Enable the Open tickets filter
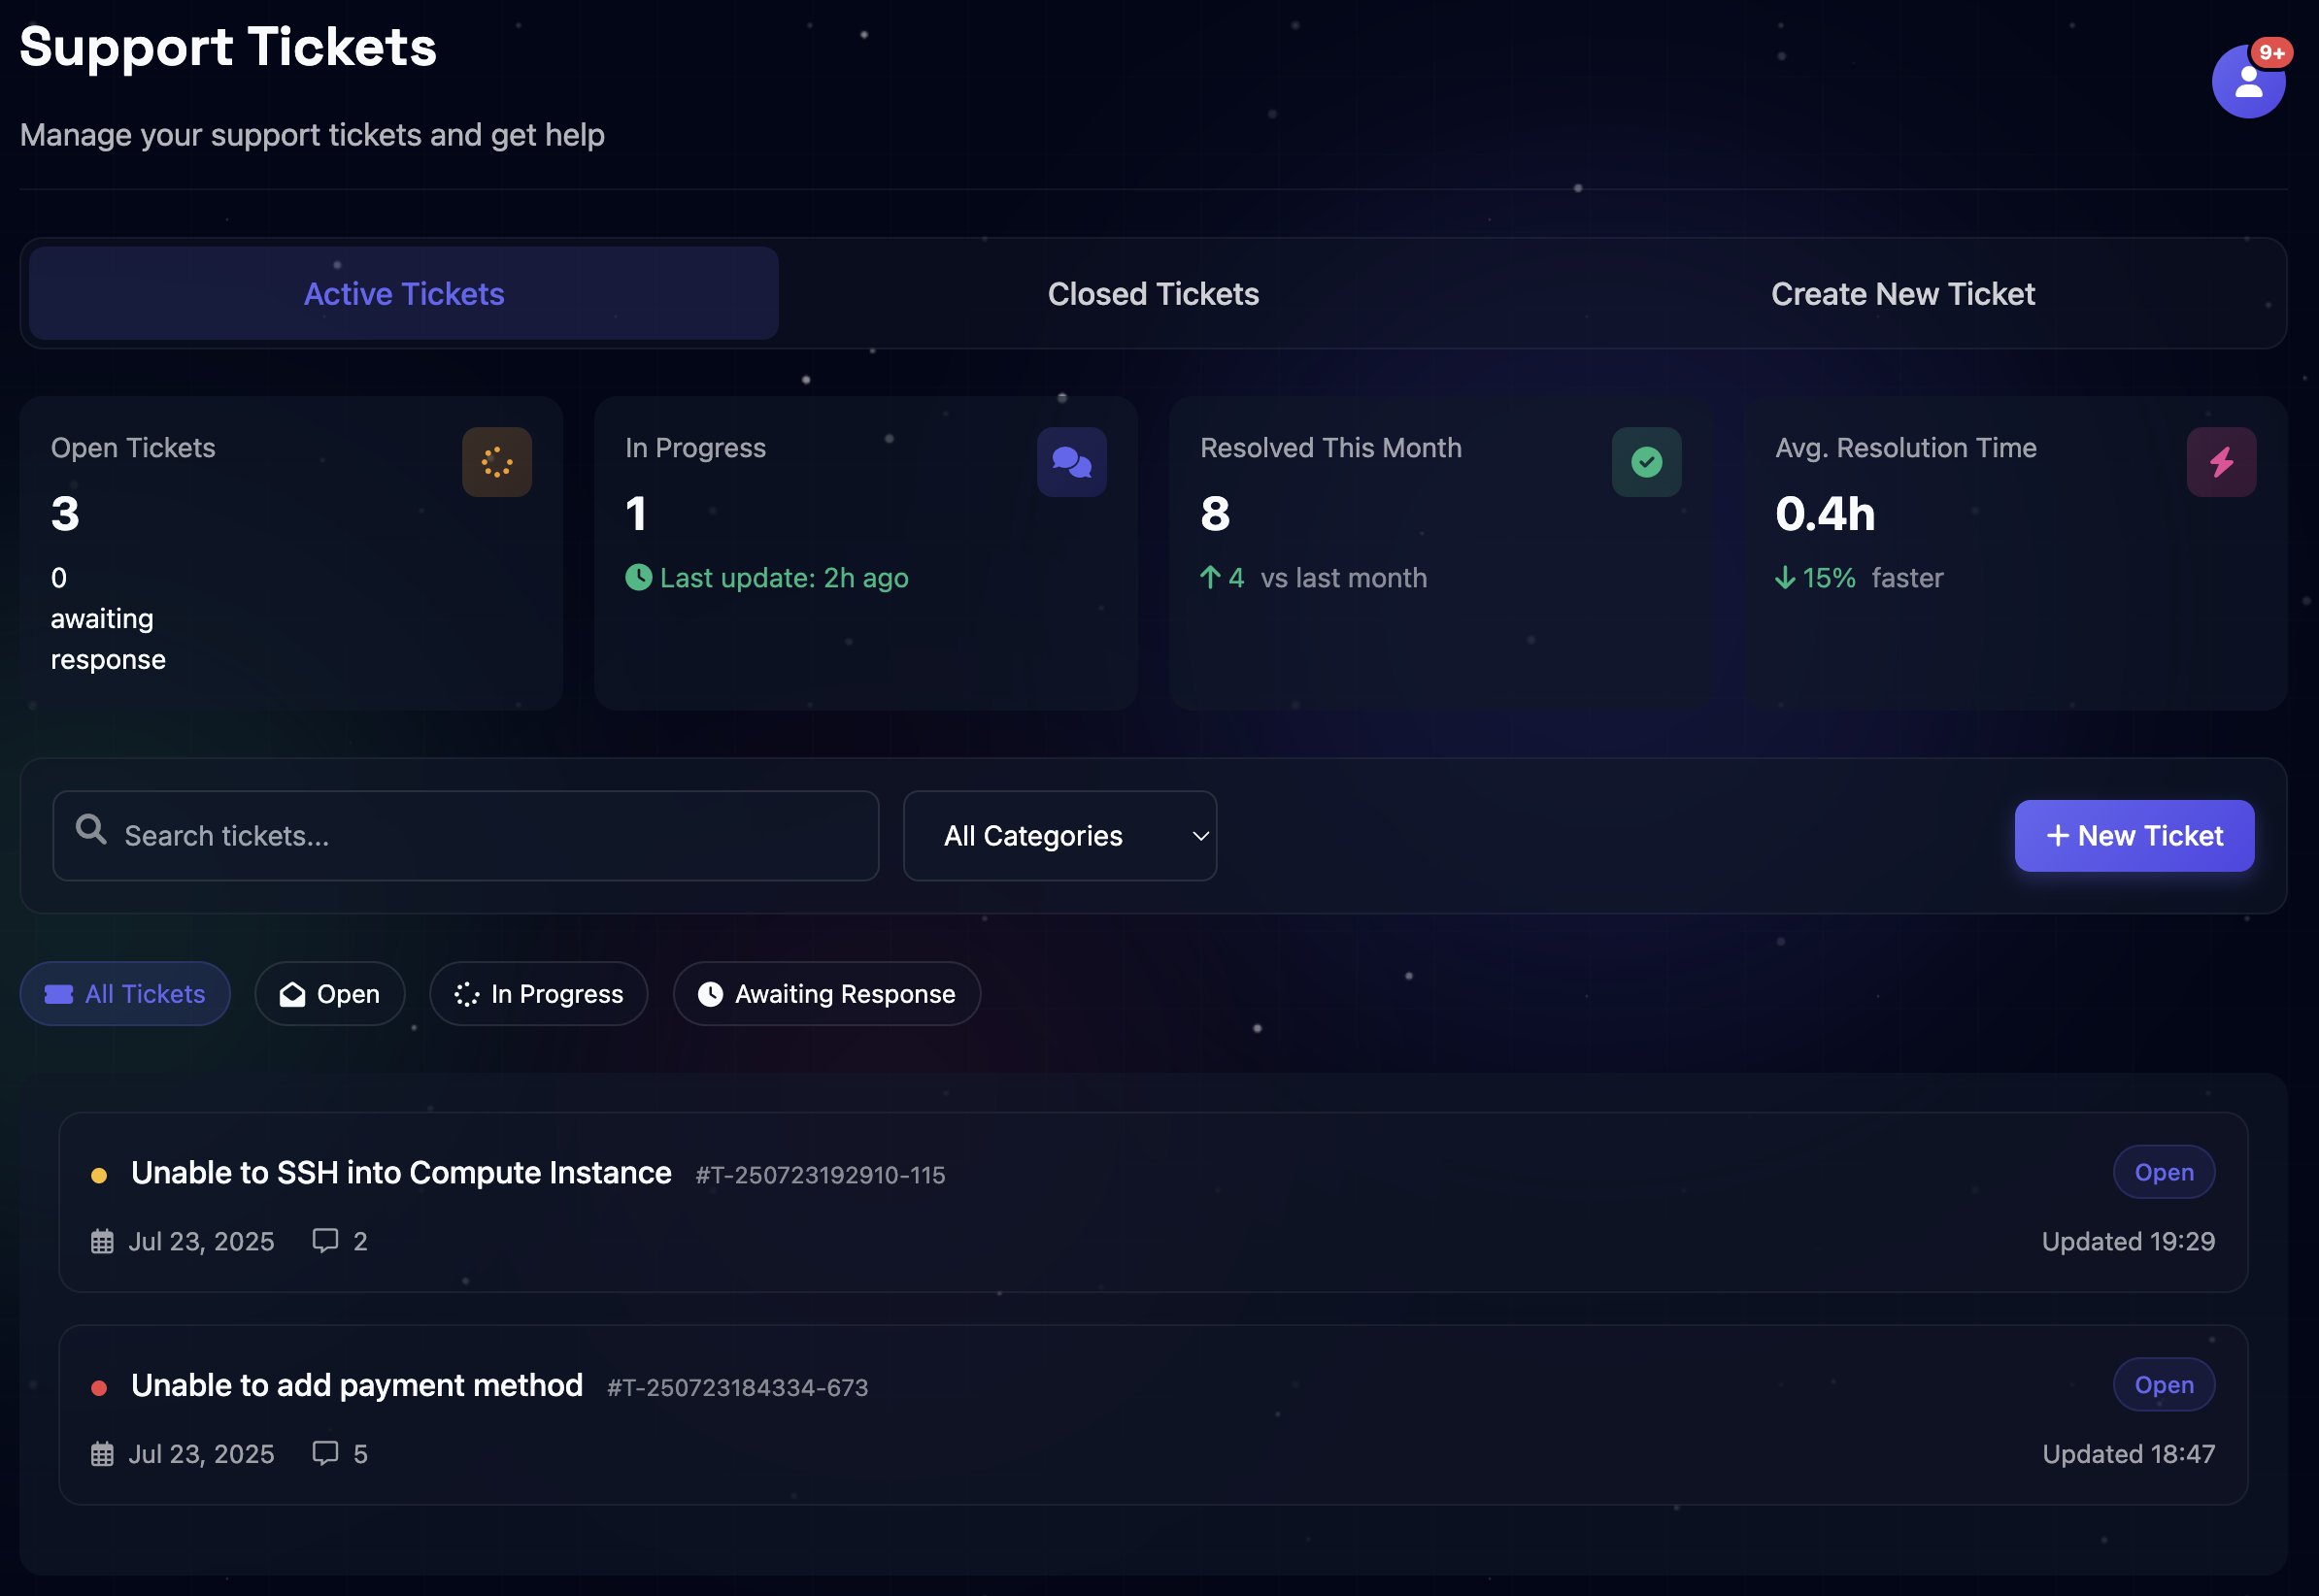 click(x=329, y=993)
